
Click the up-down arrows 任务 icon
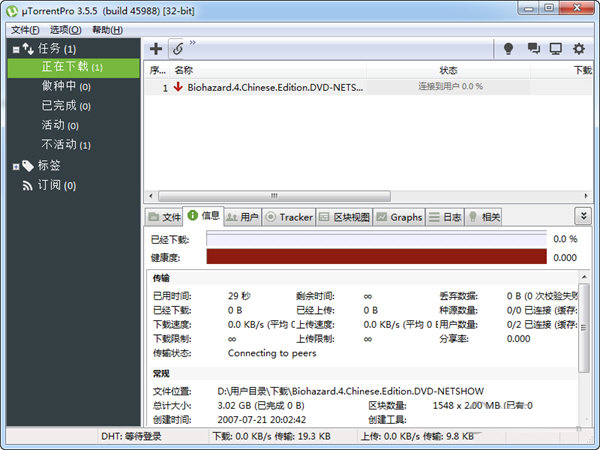click(x=28, y=49)
